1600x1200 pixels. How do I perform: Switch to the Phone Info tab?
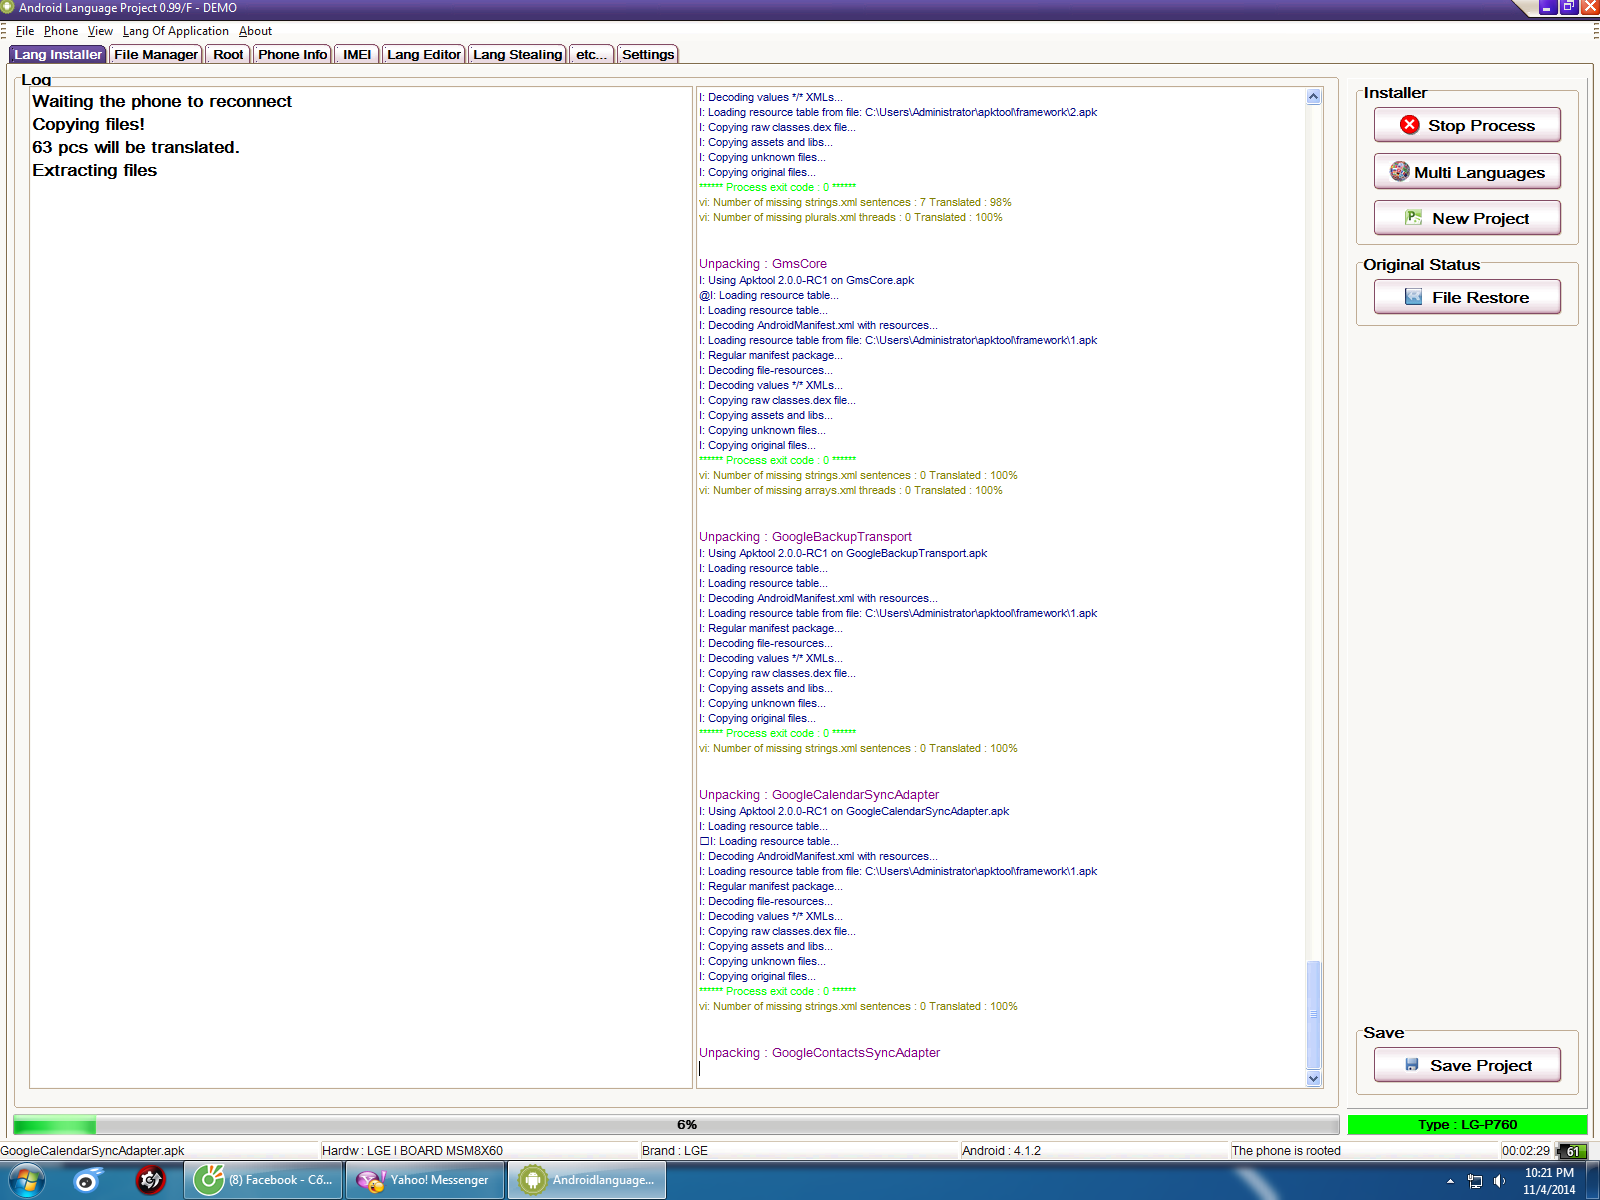point(292,54)
